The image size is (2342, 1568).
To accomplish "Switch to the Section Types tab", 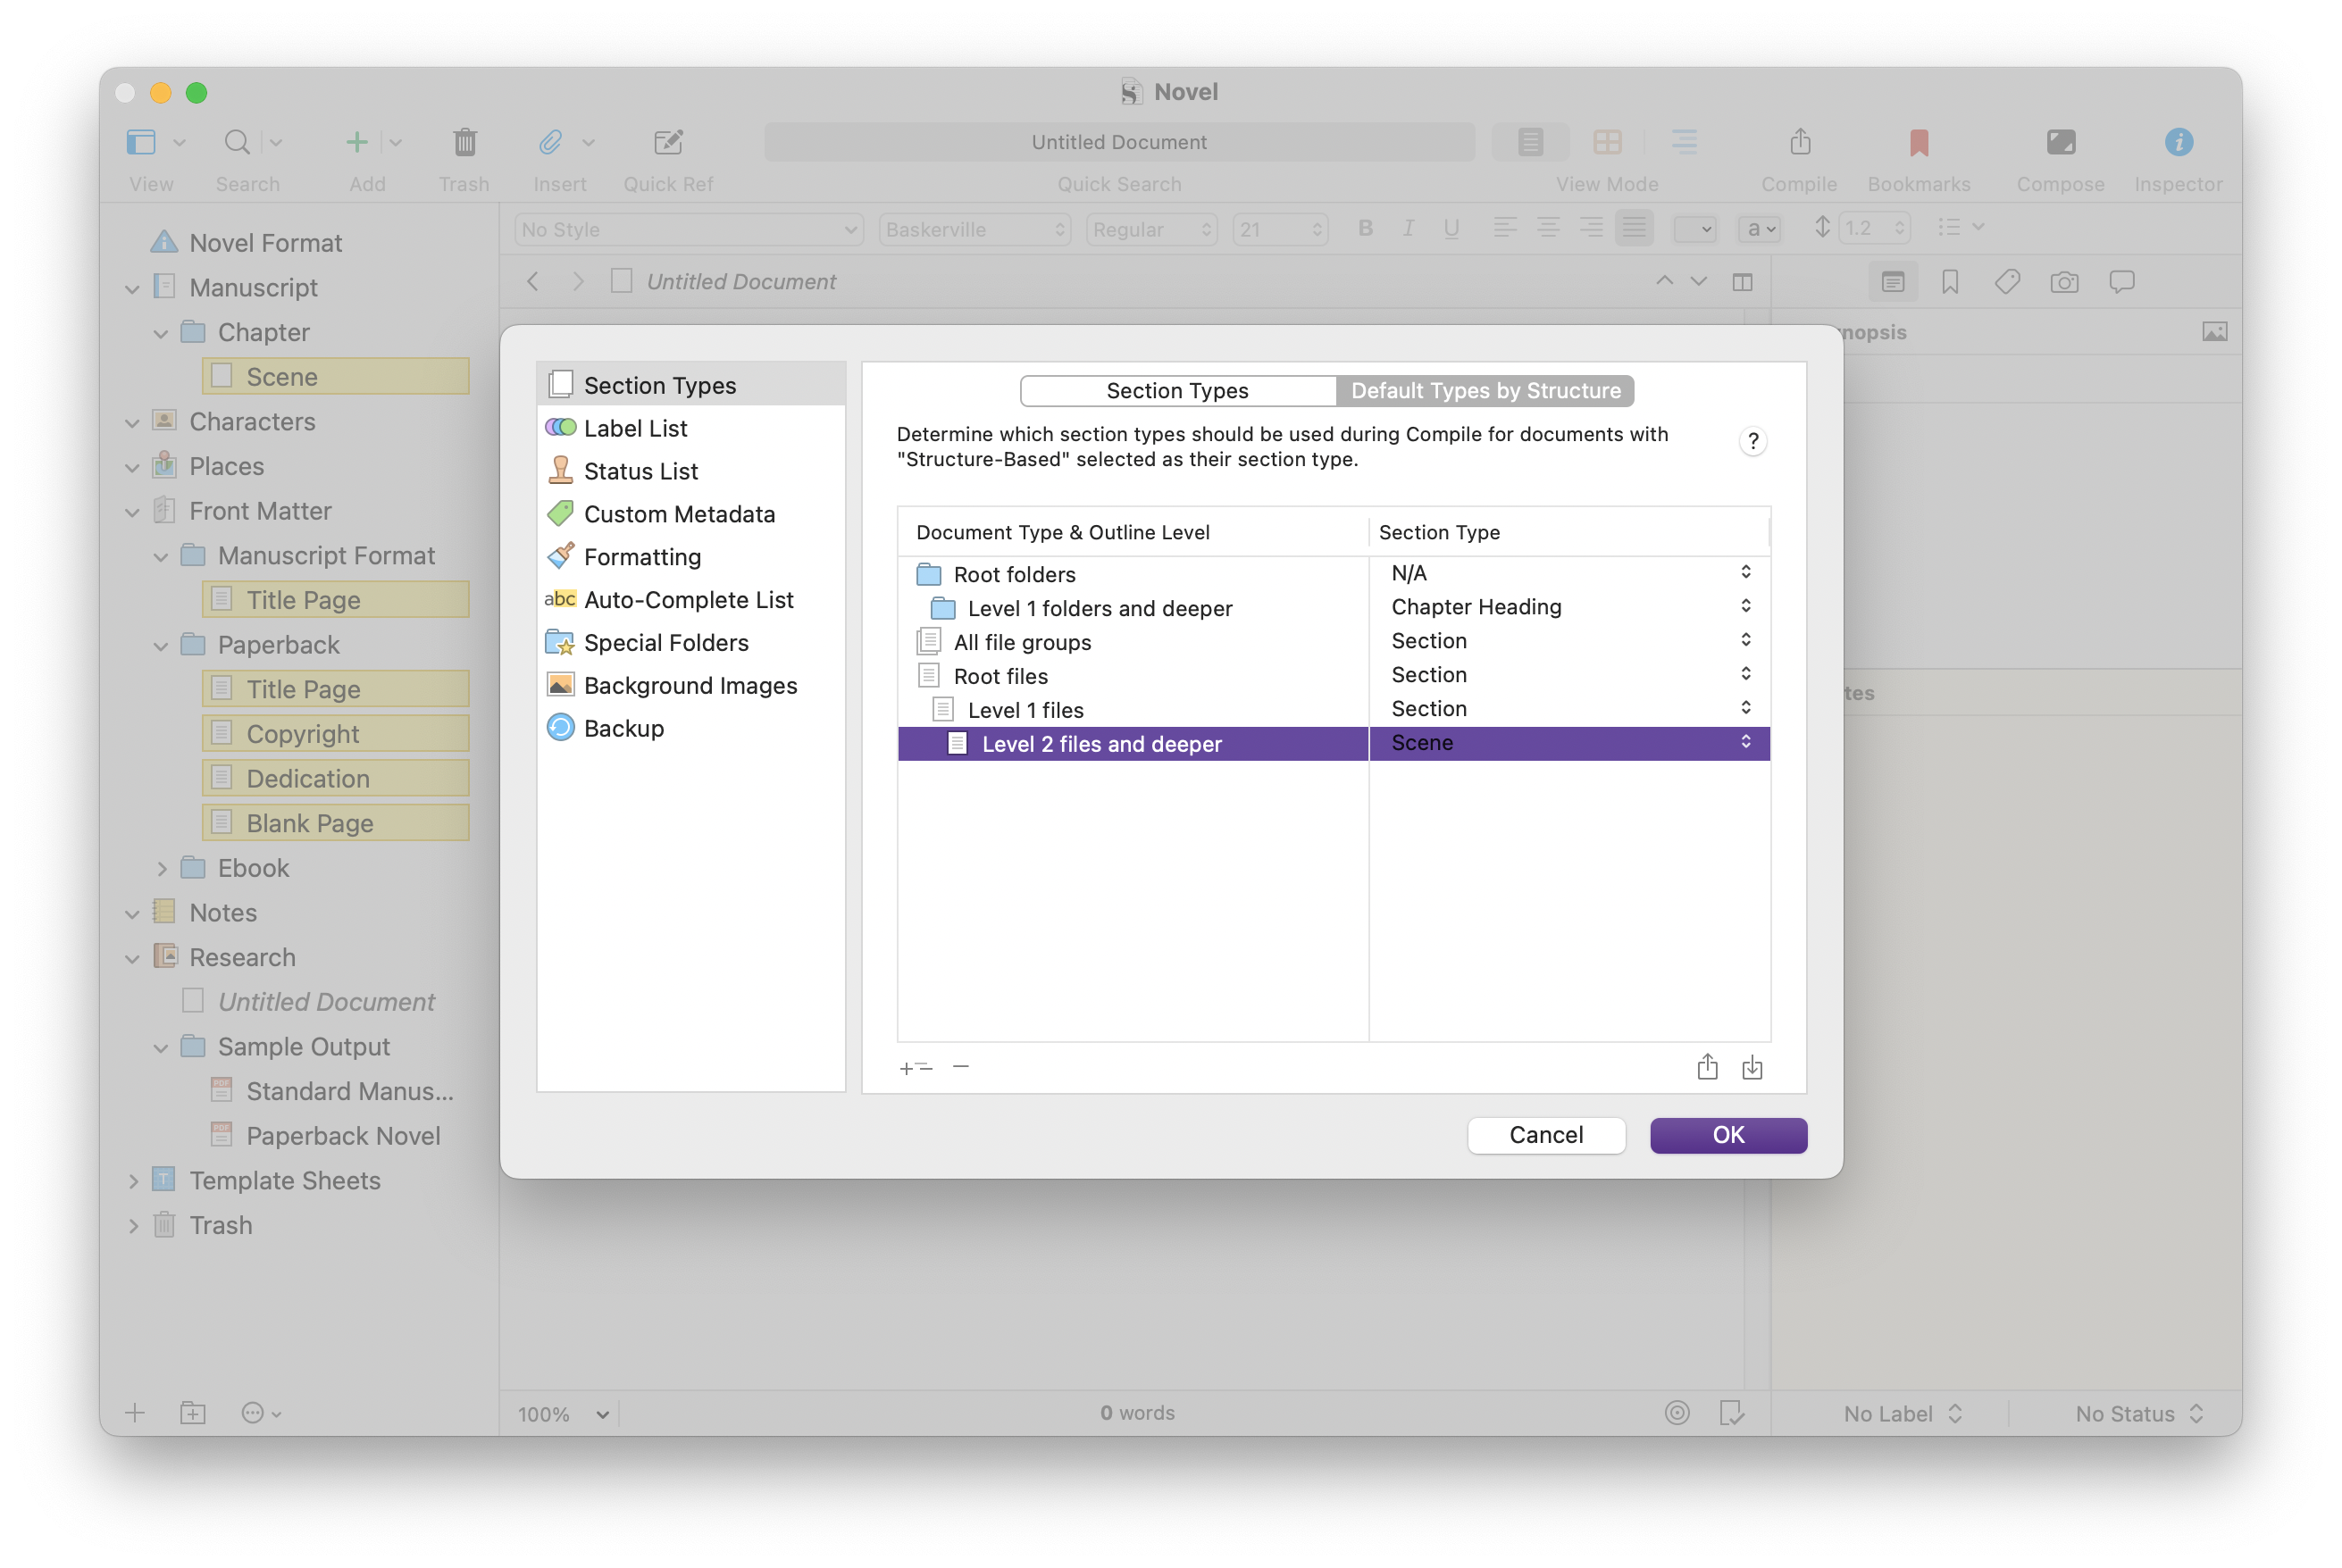I will point(1177,391).
